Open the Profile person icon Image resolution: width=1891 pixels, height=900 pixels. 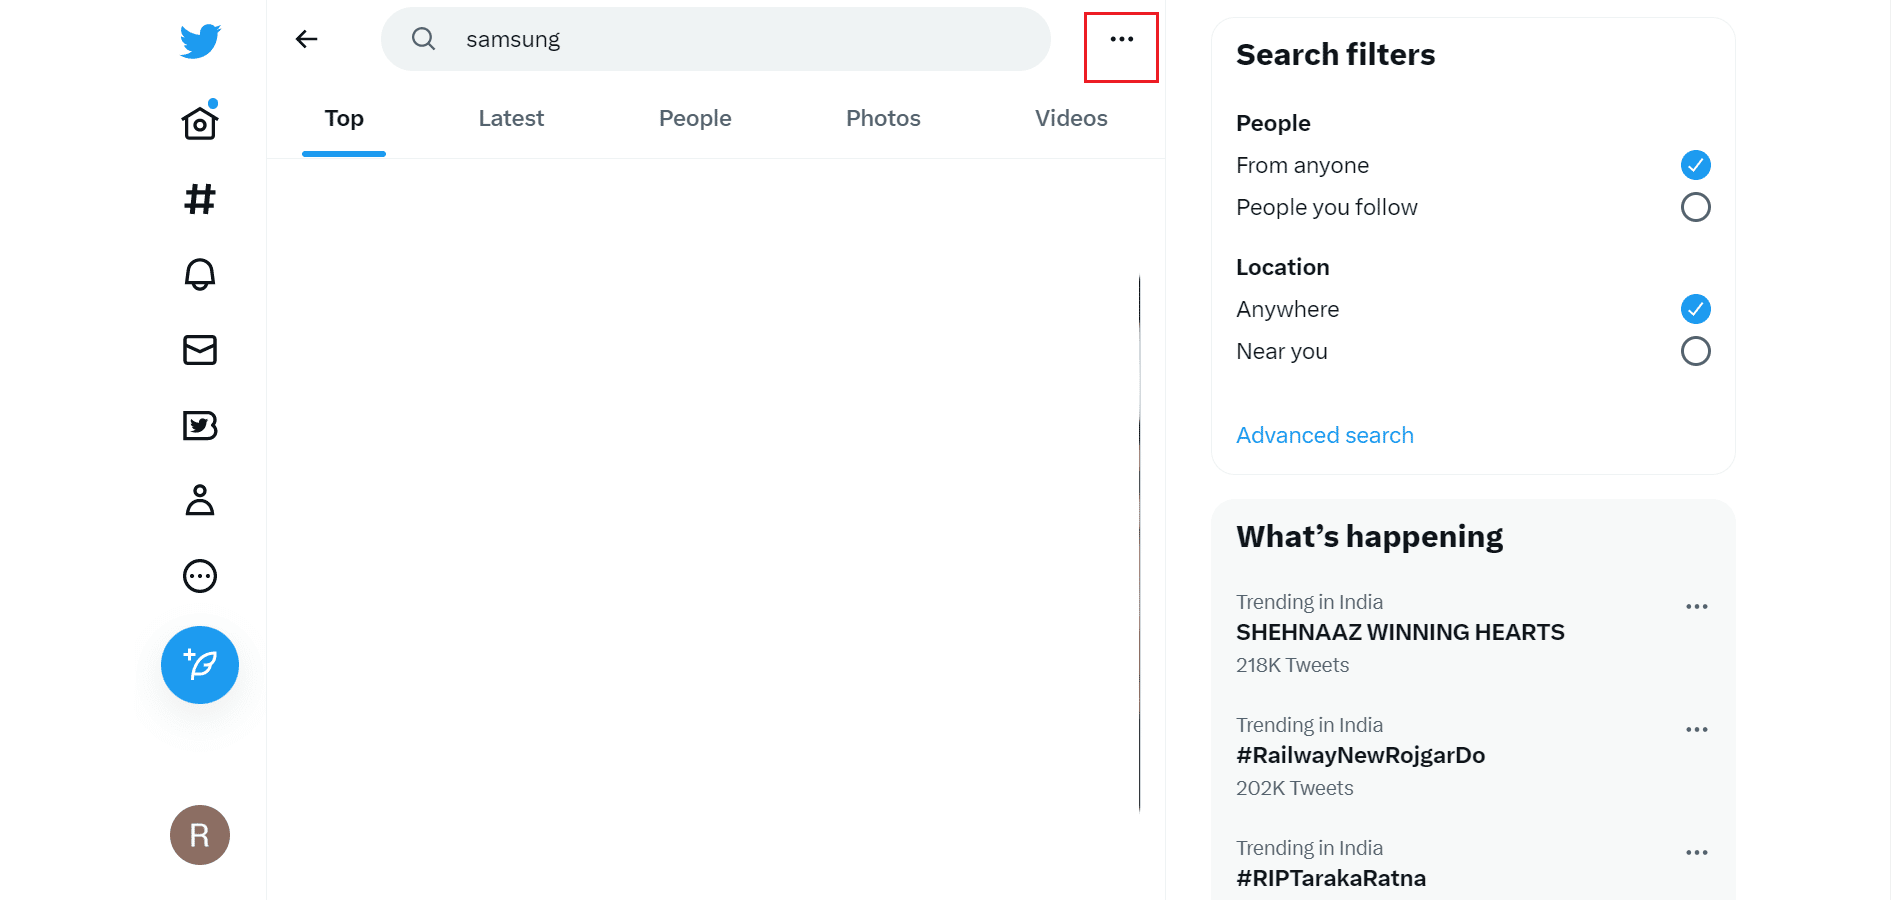pos(200,500)
